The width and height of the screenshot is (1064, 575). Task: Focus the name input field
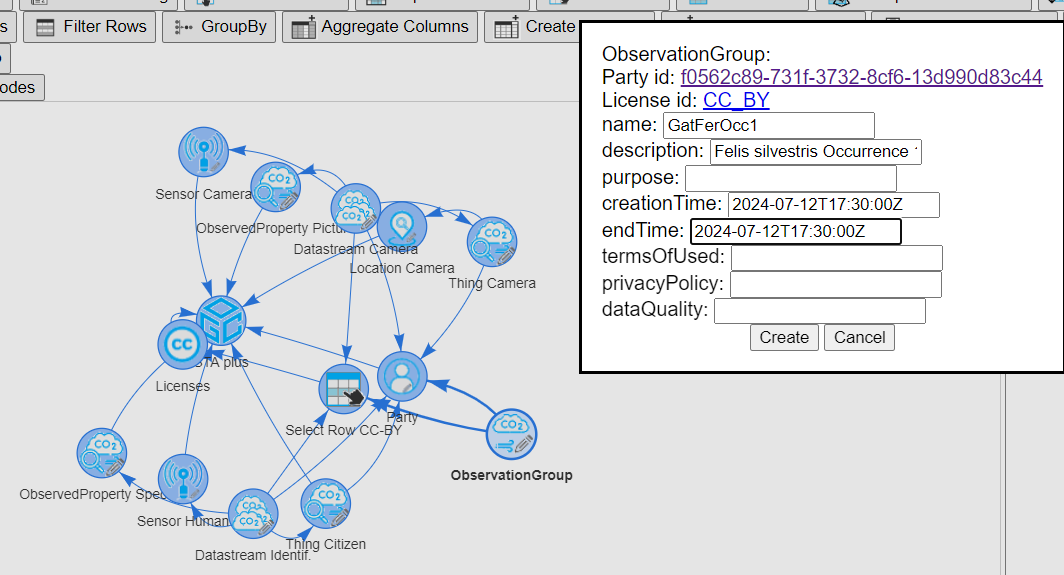tap(768, 125)
